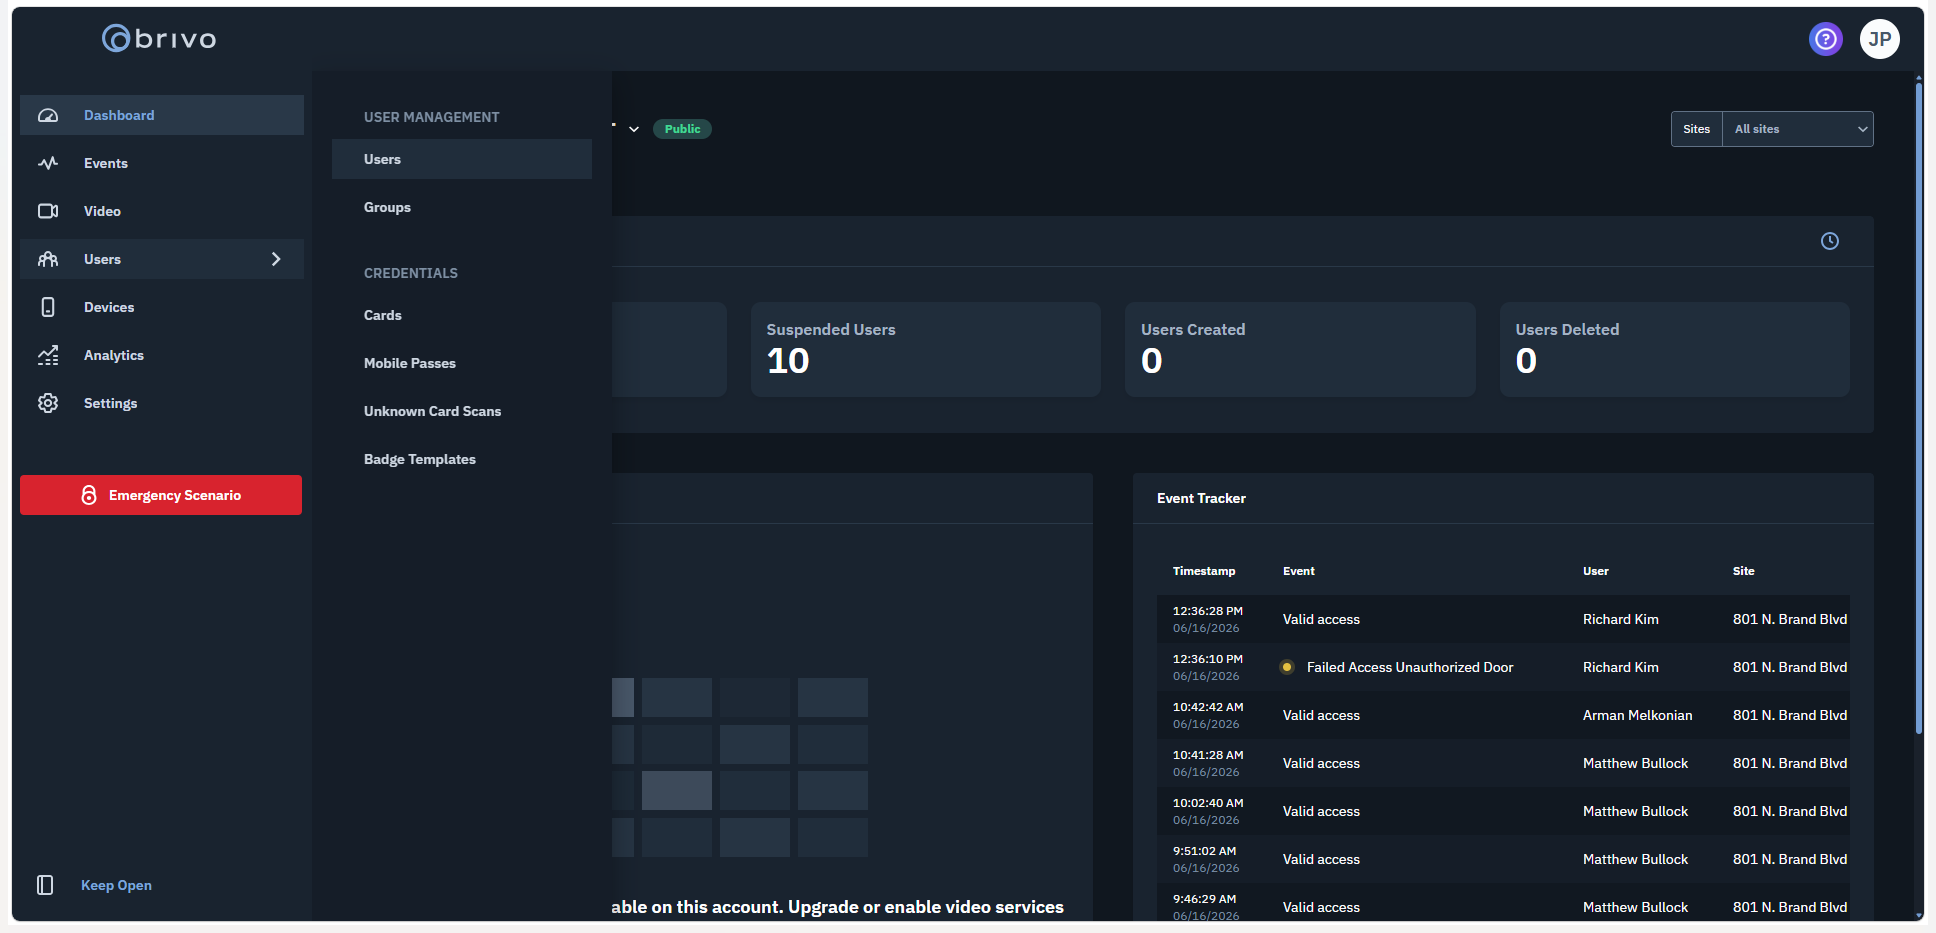The image size is (1936, 933).
Task: Click the Event column header
Action: coord(1299,571)
